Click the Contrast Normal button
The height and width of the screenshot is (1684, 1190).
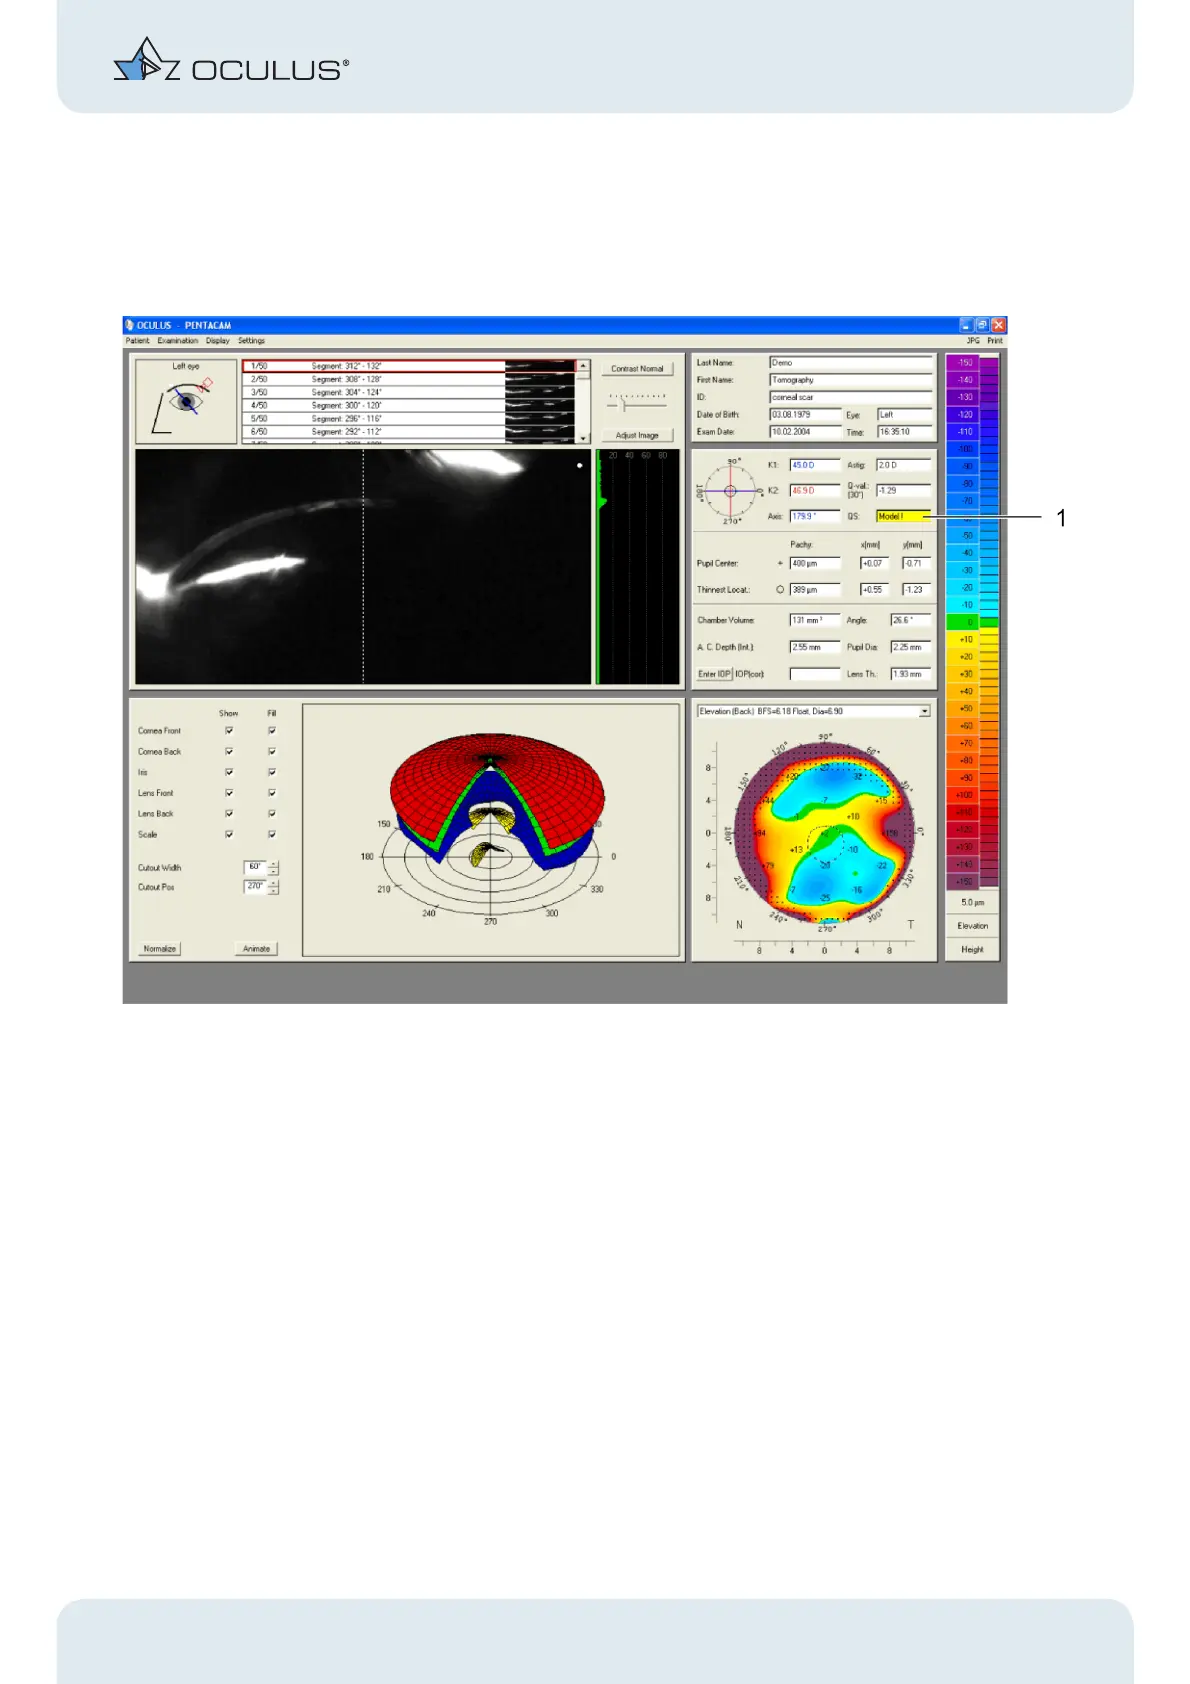click(637, 369)
